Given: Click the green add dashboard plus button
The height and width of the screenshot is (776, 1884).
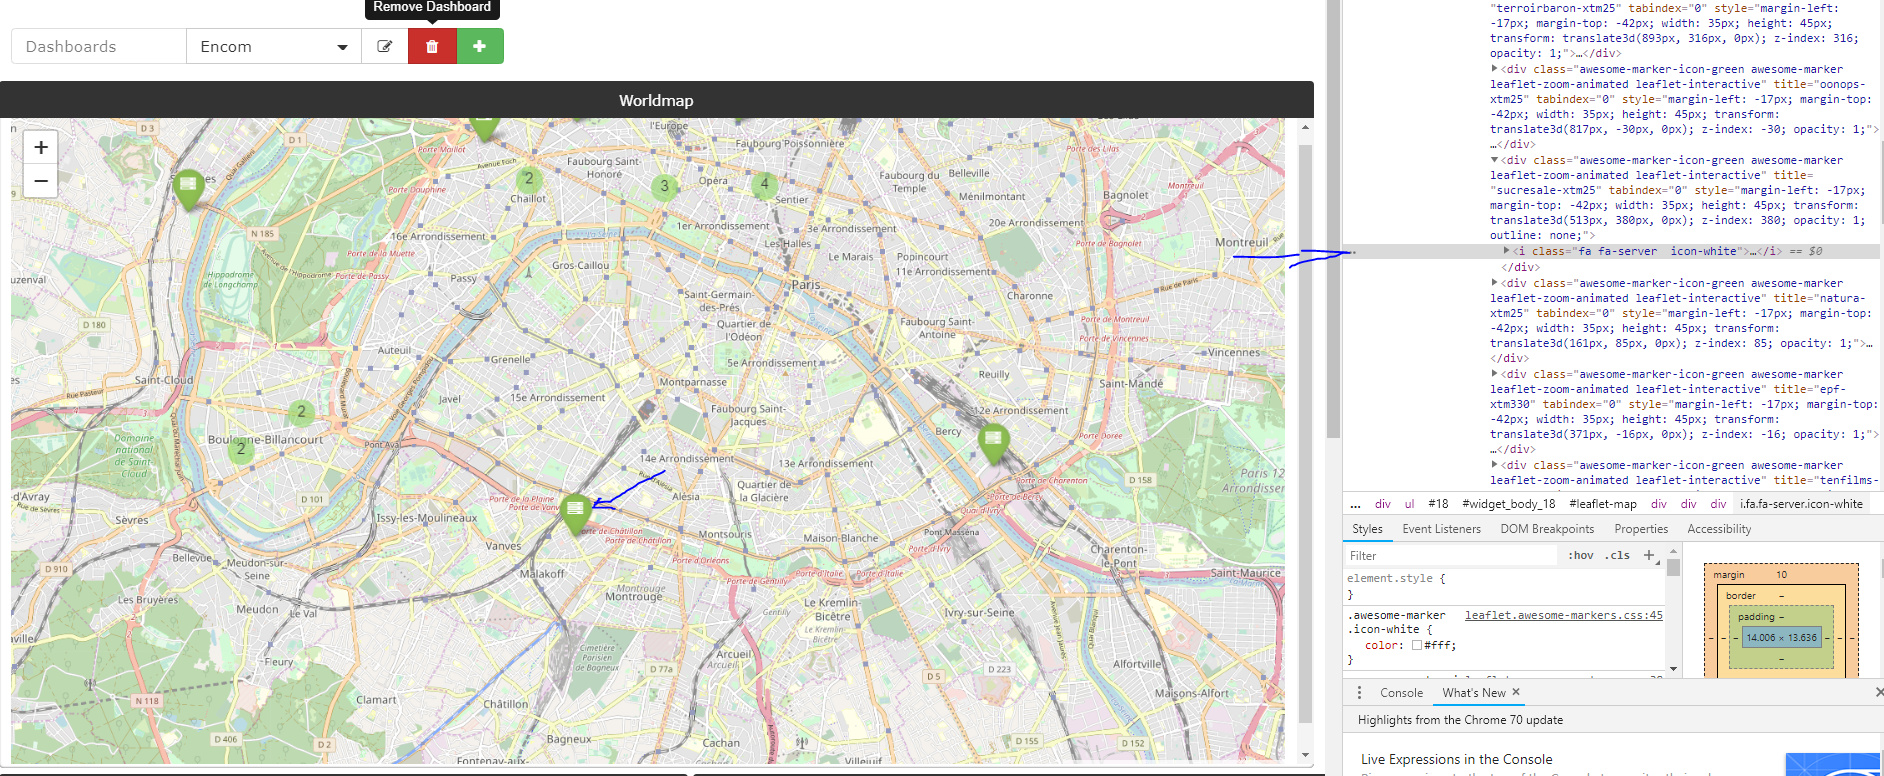Looking at the screenshot, I should [x=480, y=46].
